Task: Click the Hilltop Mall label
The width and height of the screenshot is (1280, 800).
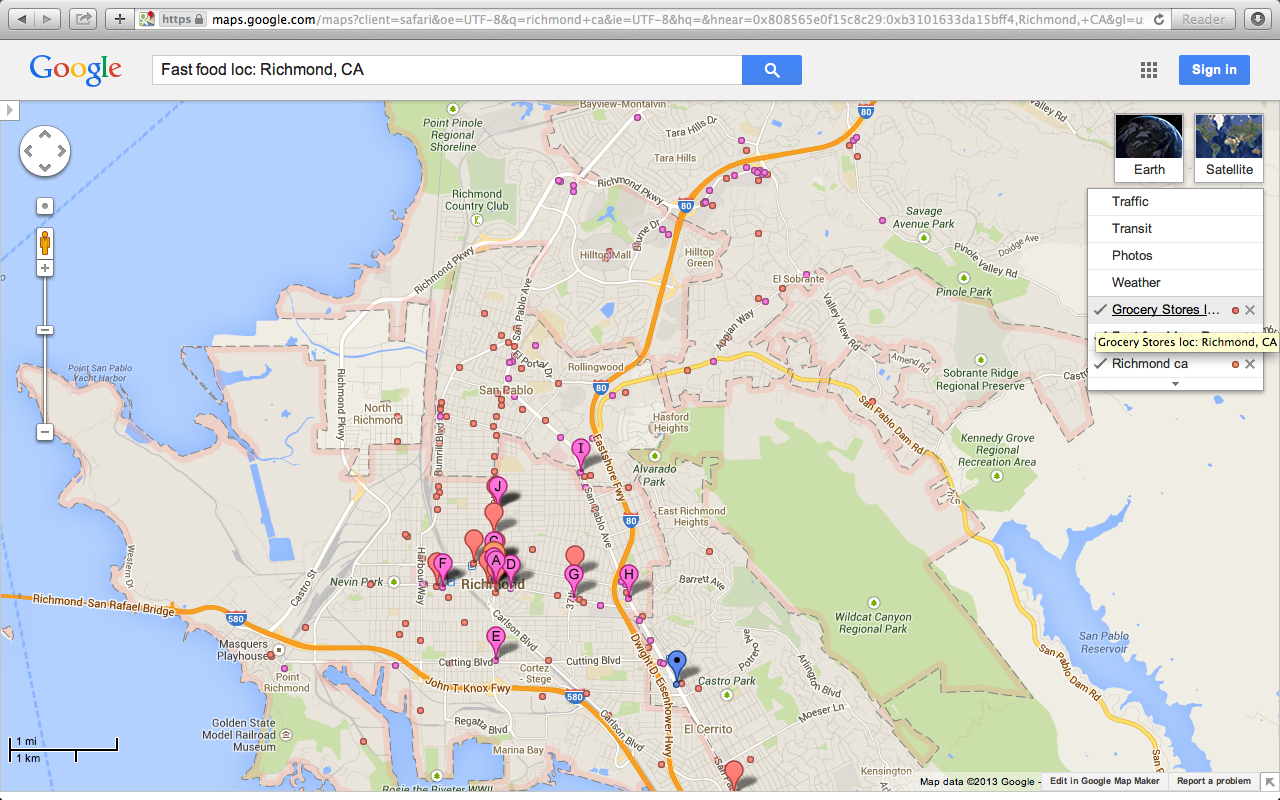Action: click(605, 255)
